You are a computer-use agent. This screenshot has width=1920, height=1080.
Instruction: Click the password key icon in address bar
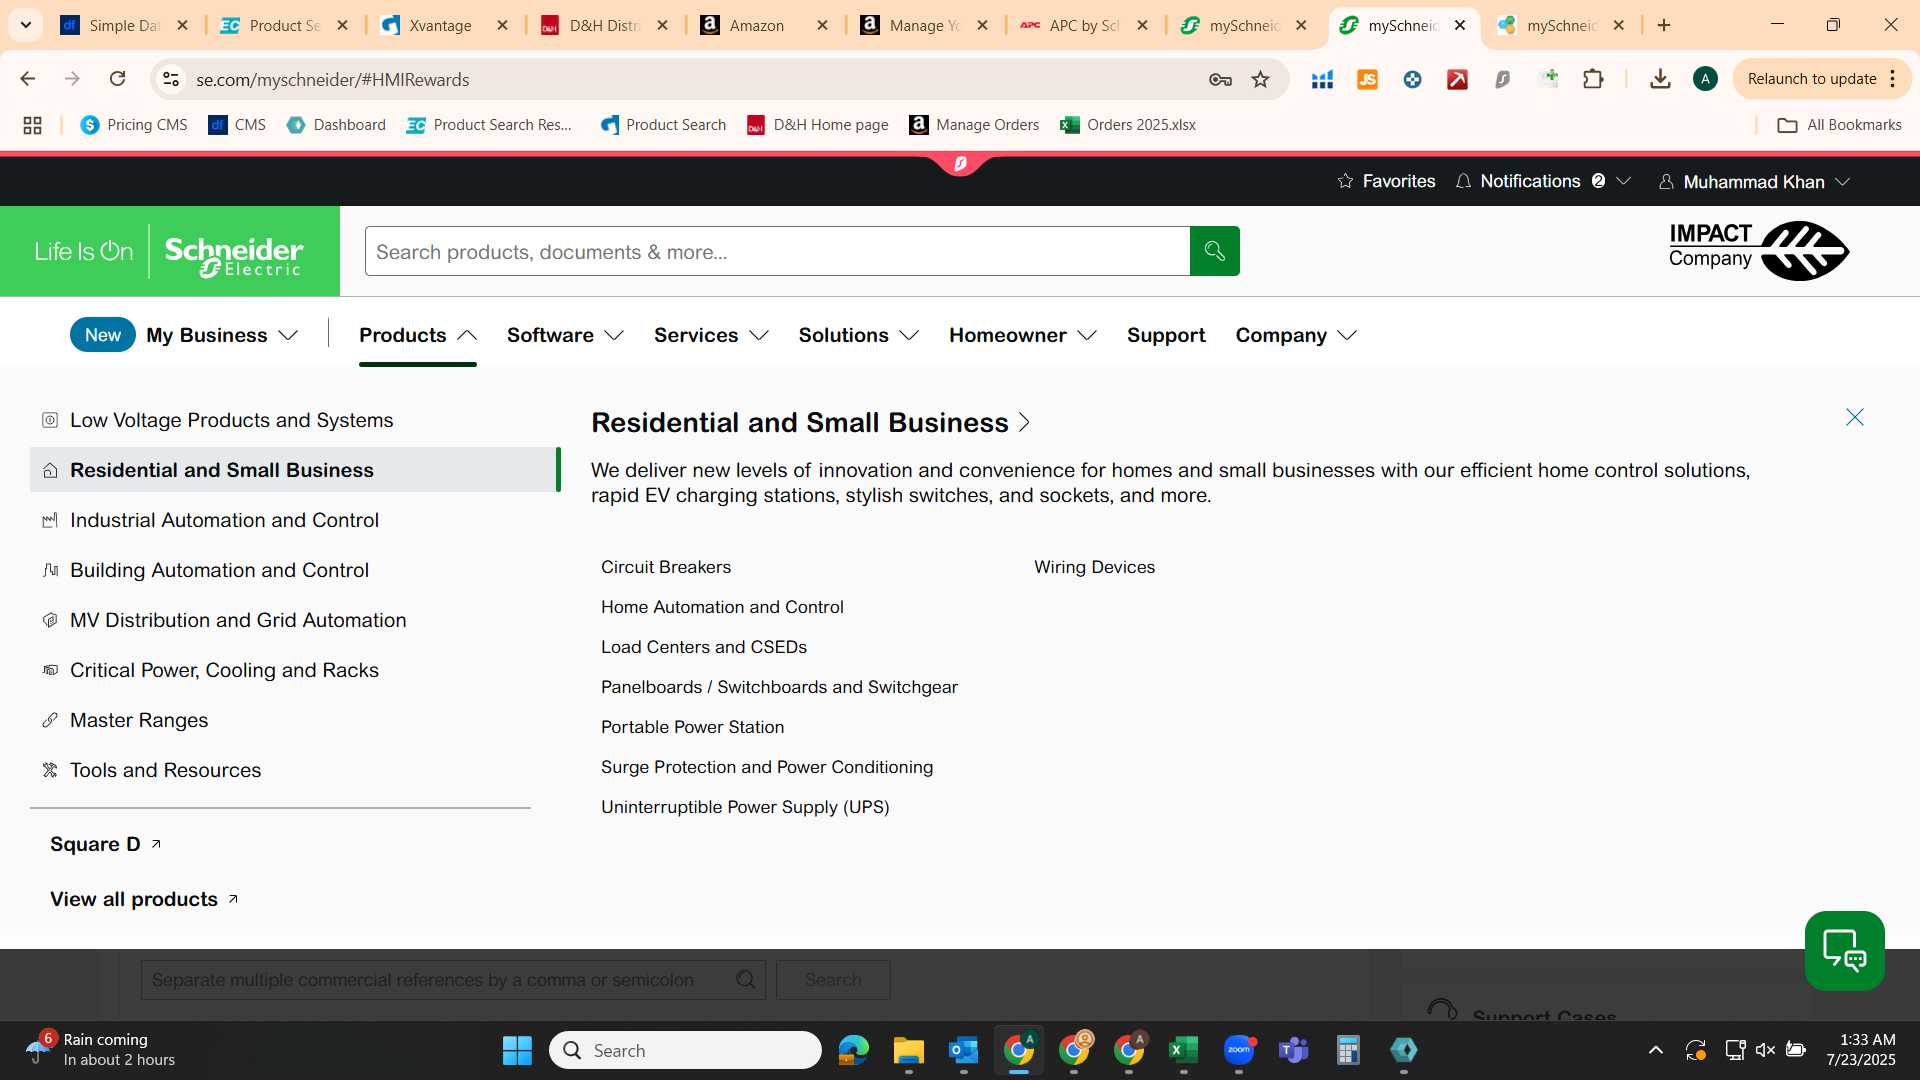click(1220, 79)
